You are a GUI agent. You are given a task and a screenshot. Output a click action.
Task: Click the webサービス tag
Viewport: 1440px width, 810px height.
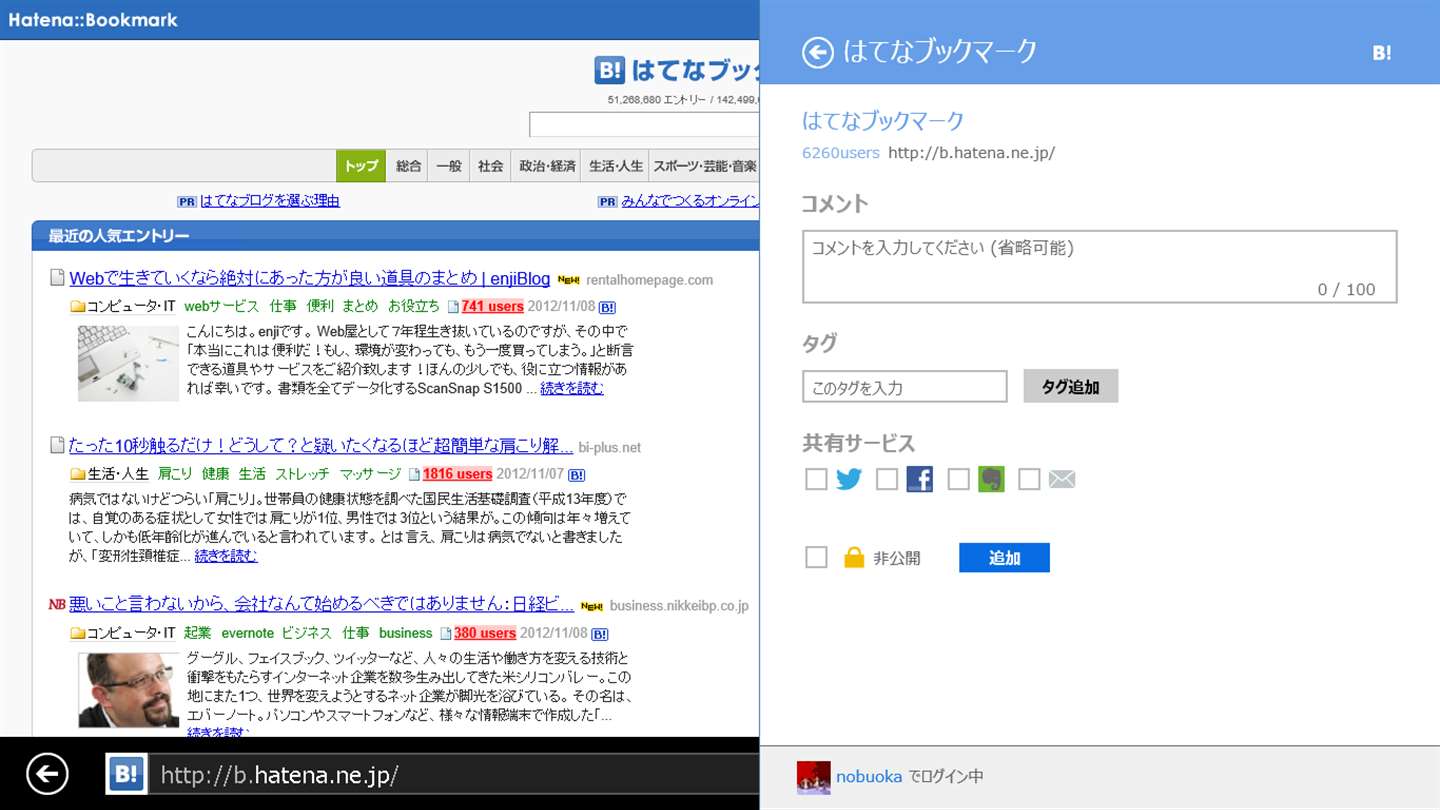tap(221, 306)
